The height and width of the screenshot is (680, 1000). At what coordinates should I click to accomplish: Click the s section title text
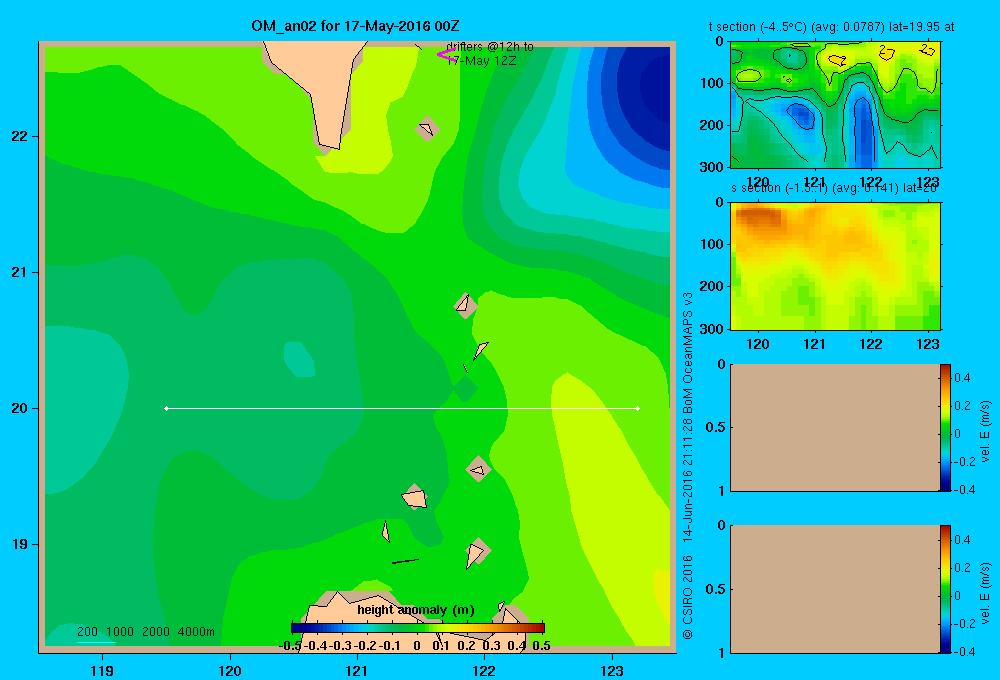[835, 188]
